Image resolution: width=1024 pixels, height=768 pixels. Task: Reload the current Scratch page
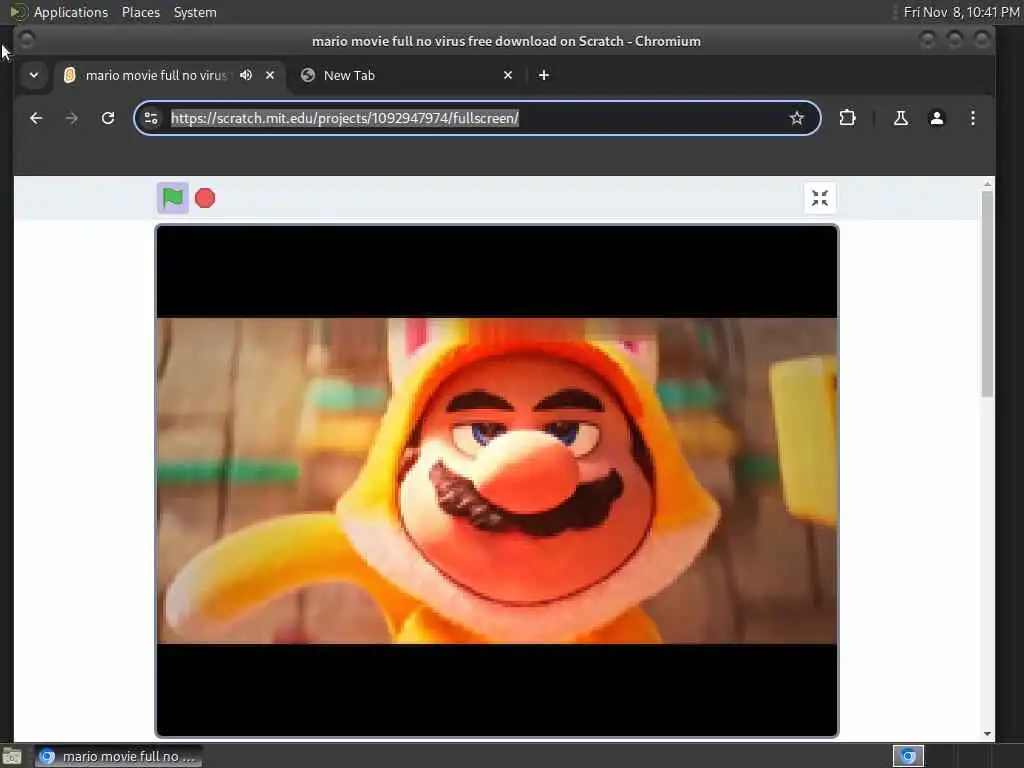pyautogui.click(x=108, y=118)
